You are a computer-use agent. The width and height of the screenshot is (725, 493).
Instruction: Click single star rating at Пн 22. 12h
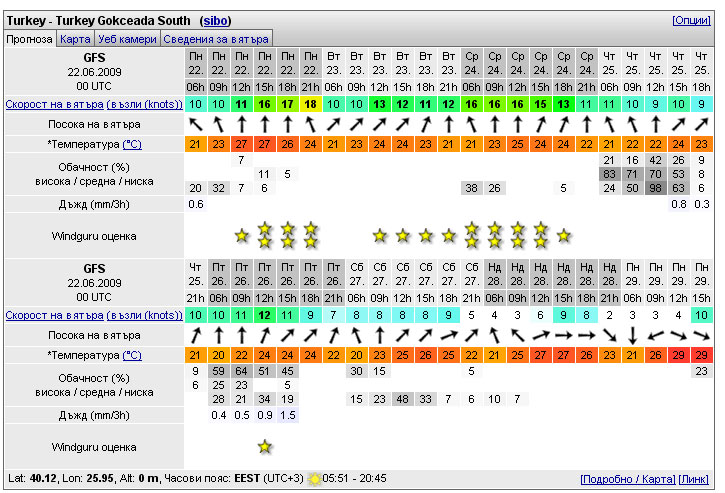tap(241, 236)
